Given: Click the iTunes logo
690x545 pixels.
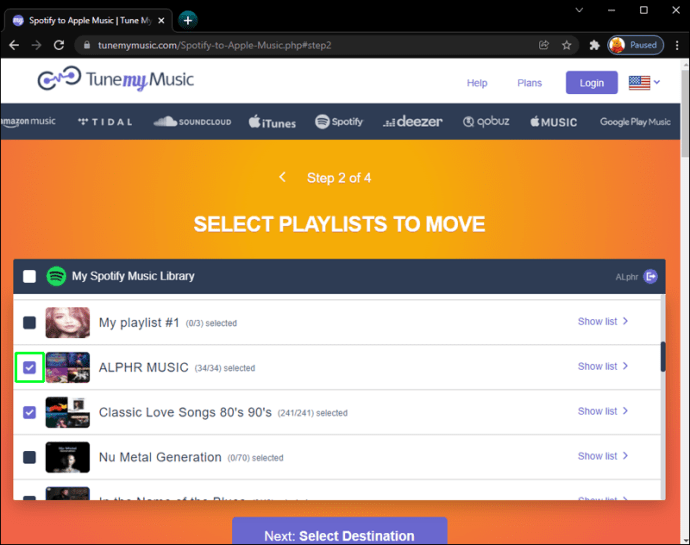Looking at the screenshot, I should [272, 122].
